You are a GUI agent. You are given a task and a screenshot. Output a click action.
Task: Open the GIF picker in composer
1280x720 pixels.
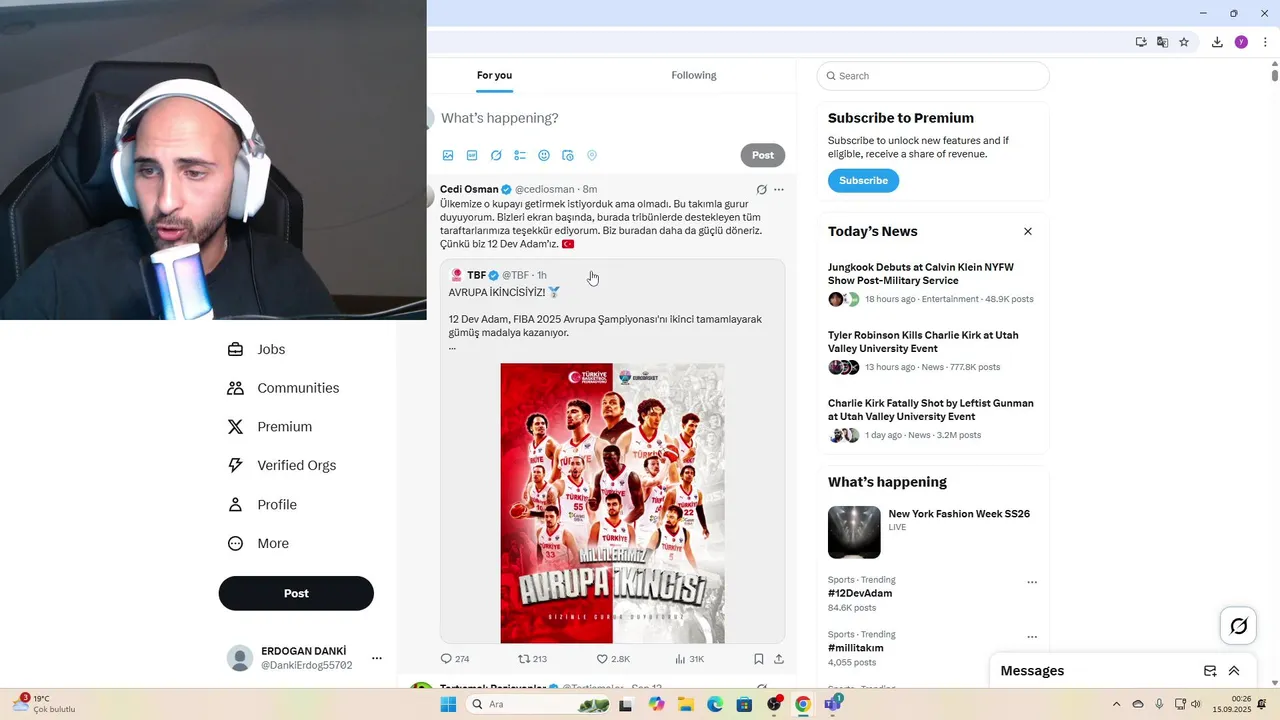[x=472, y=155]
